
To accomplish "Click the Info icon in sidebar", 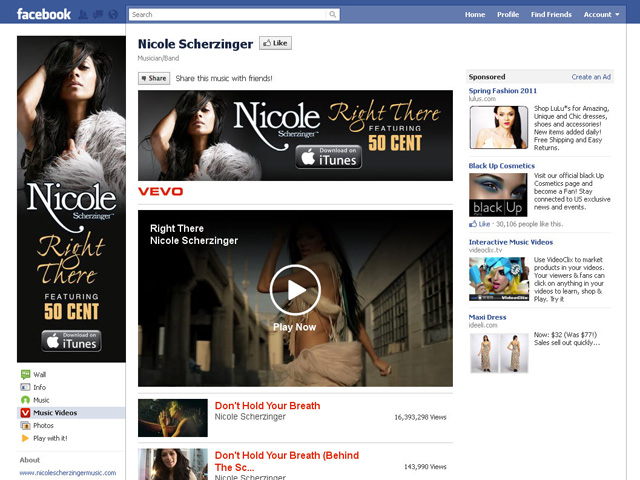I will pyautogui.click(x=25, y=387).
